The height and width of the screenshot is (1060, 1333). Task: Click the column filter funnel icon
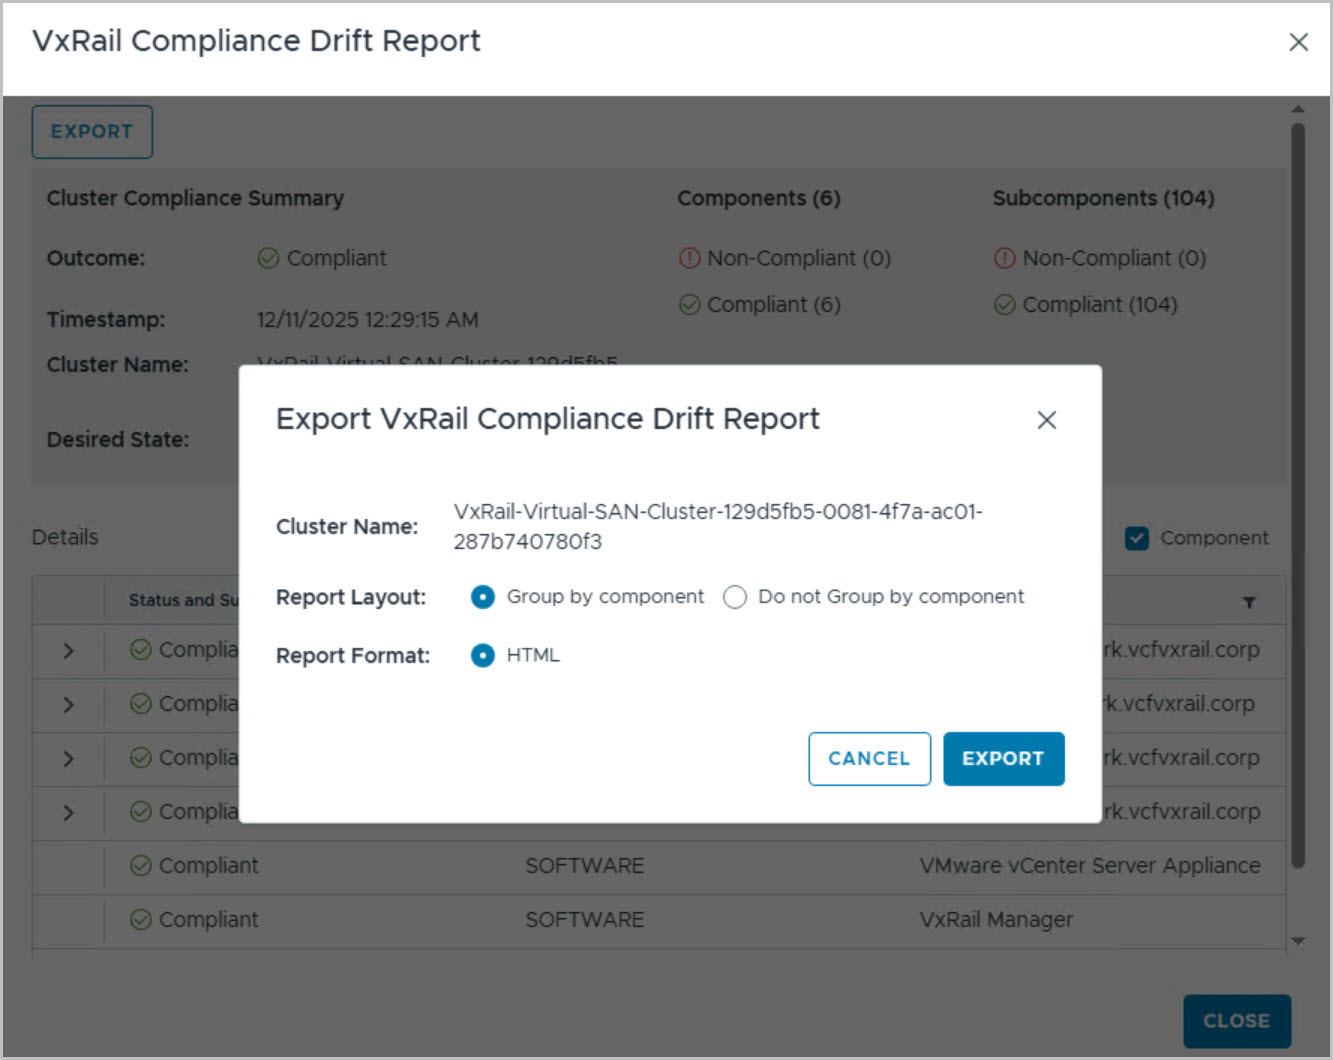click(1248, 602)
